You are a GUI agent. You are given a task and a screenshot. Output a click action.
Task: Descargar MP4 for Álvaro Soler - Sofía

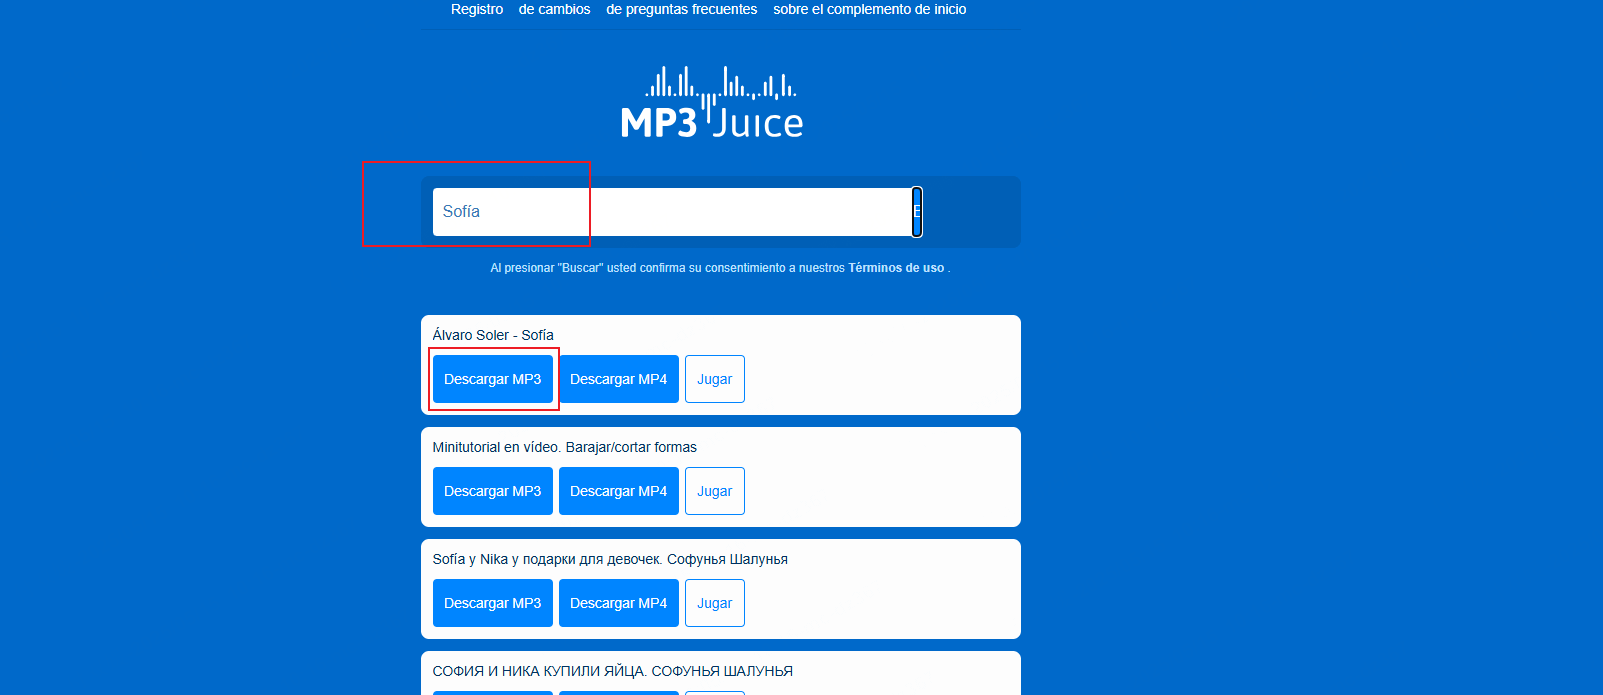coord(619,379)
